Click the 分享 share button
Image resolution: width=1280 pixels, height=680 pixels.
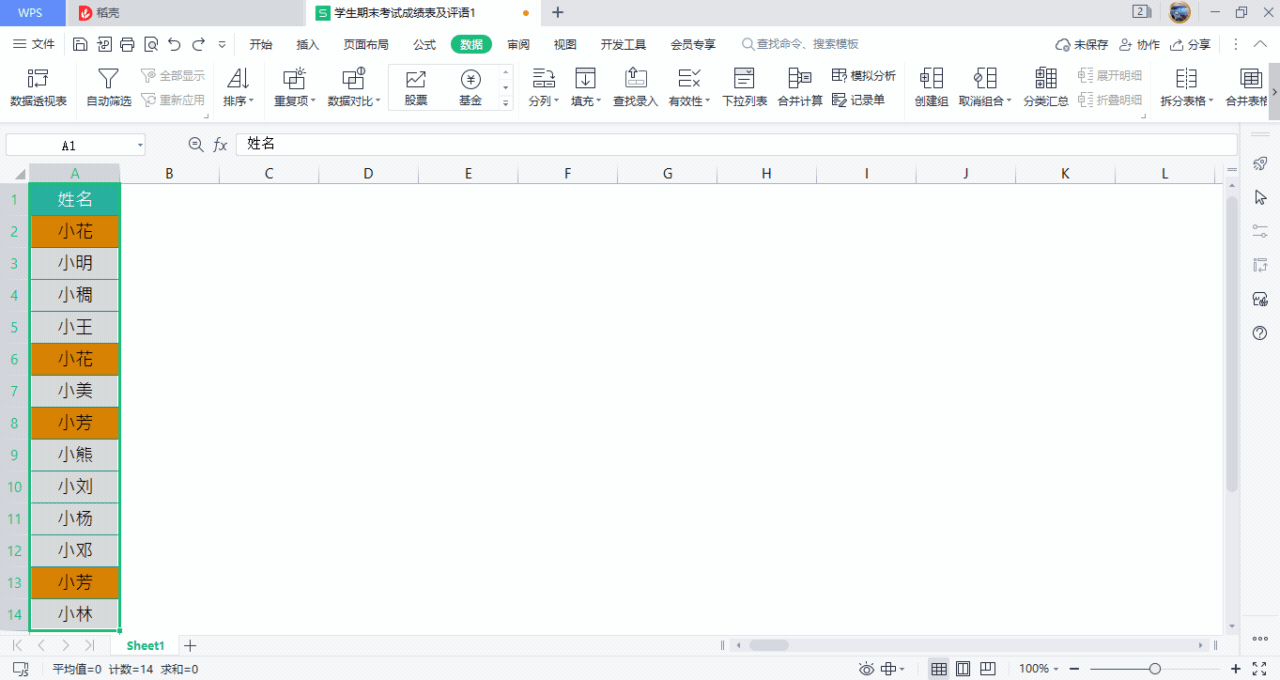(1190, 44)
